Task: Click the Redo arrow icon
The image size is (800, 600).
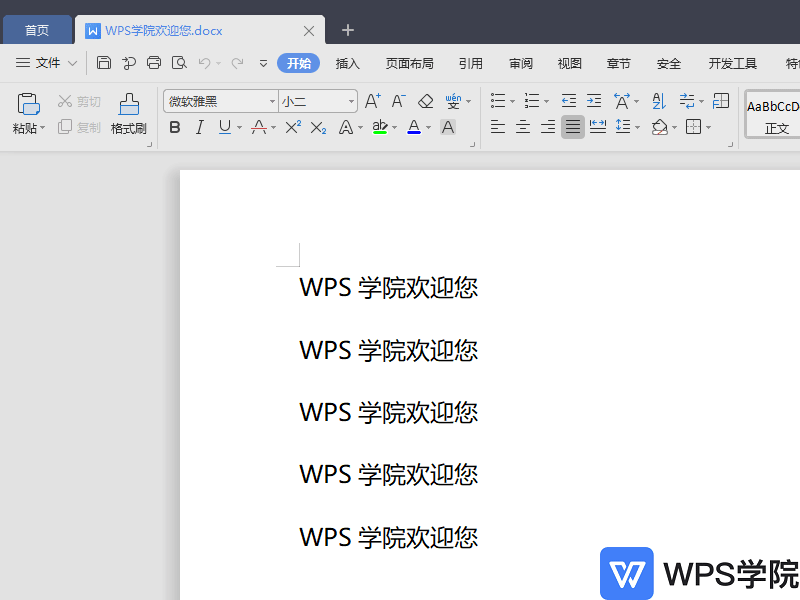Action: click(237, 63)
